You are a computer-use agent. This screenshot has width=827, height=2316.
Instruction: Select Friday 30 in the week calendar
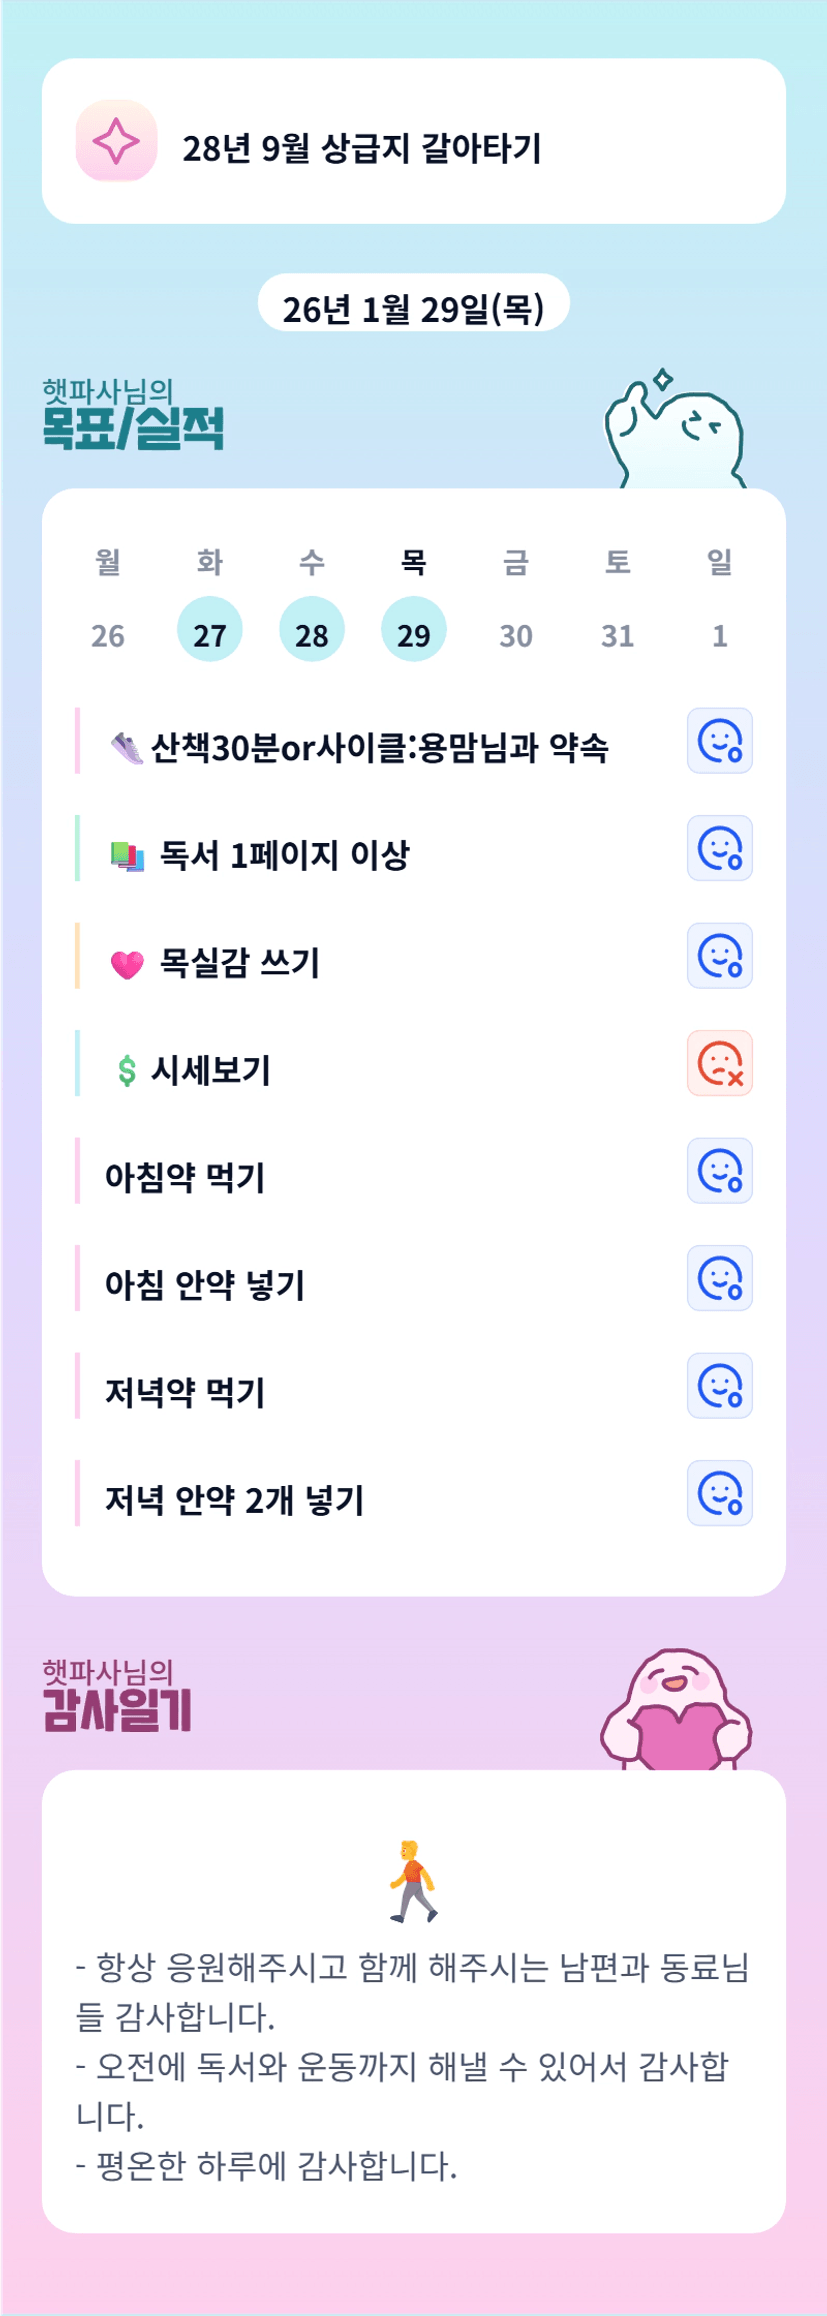(516, 635)
